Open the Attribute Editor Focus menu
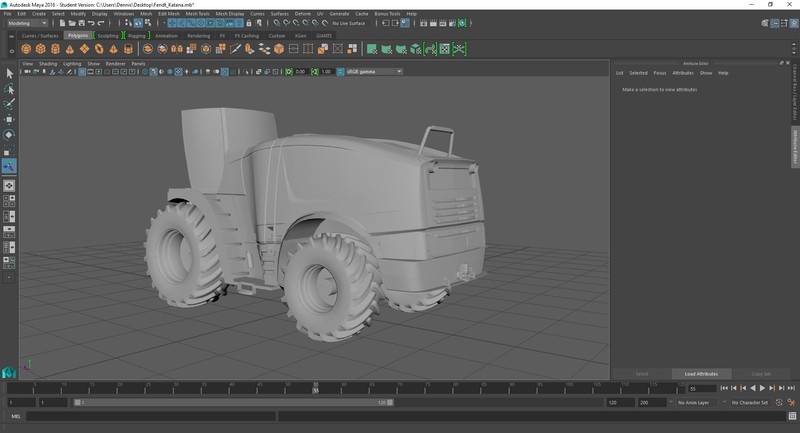Viewport: 800px width, 433px height. point(660,73)
